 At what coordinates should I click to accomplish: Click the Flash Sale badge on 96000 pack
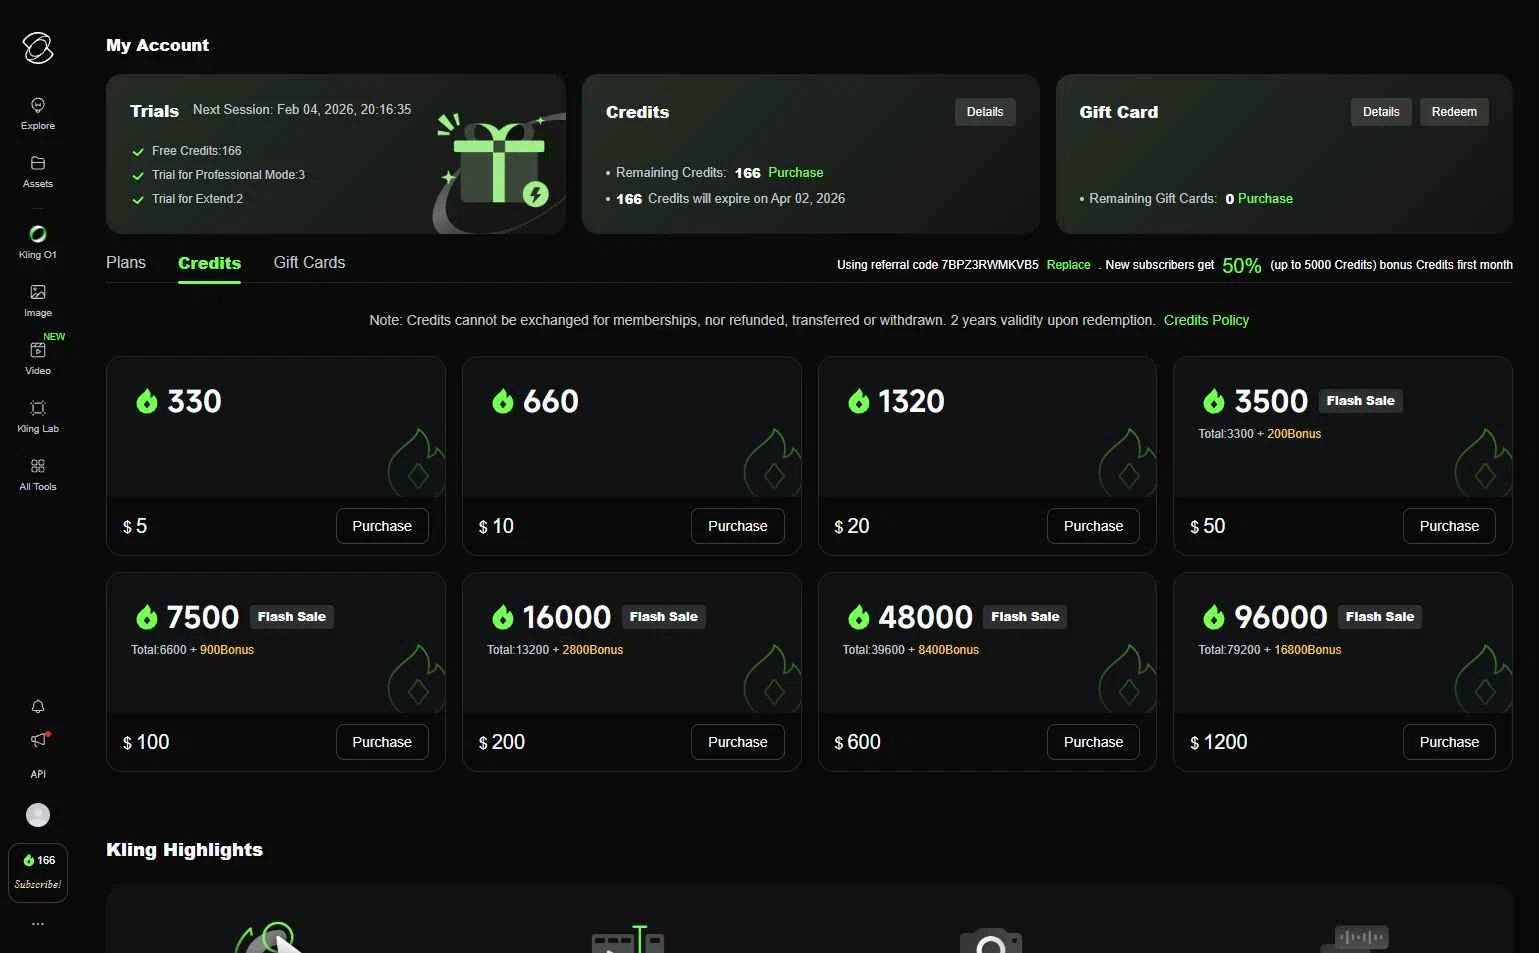pyautogui.click(x=1380, y=617)
